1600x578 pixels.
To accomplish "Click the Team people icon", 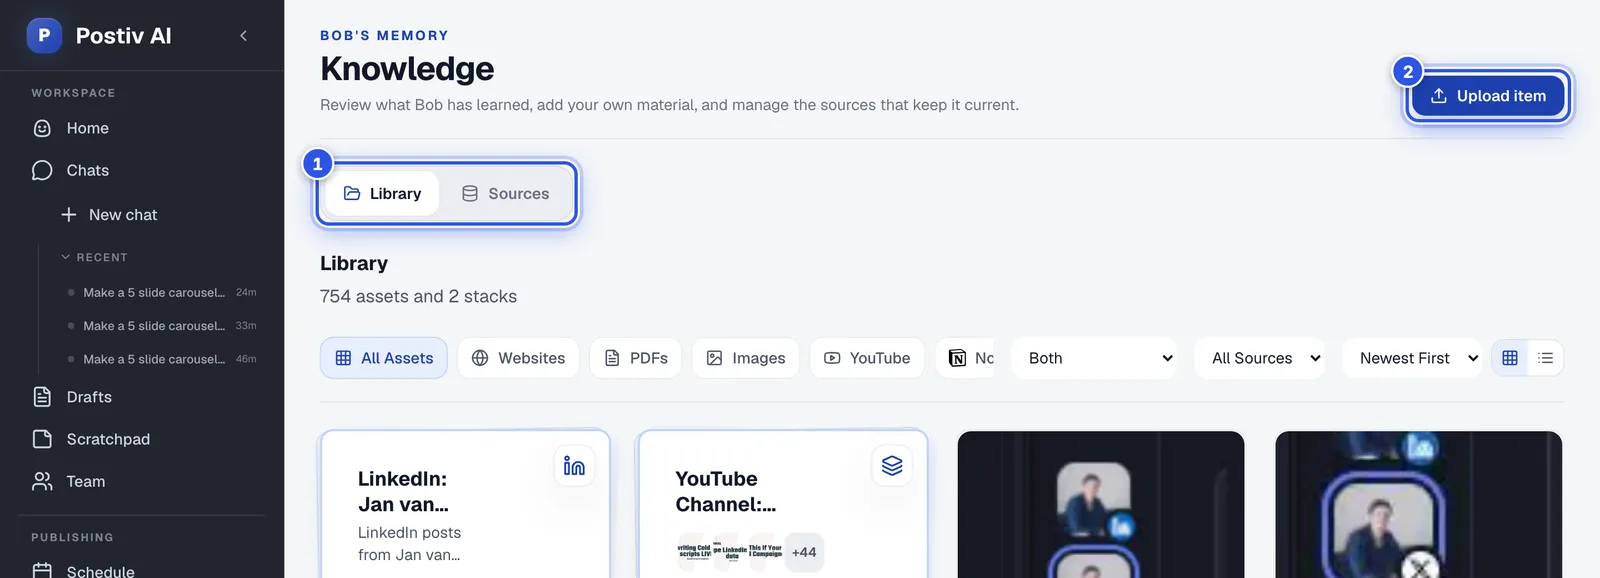I will (x=42, y=481).
